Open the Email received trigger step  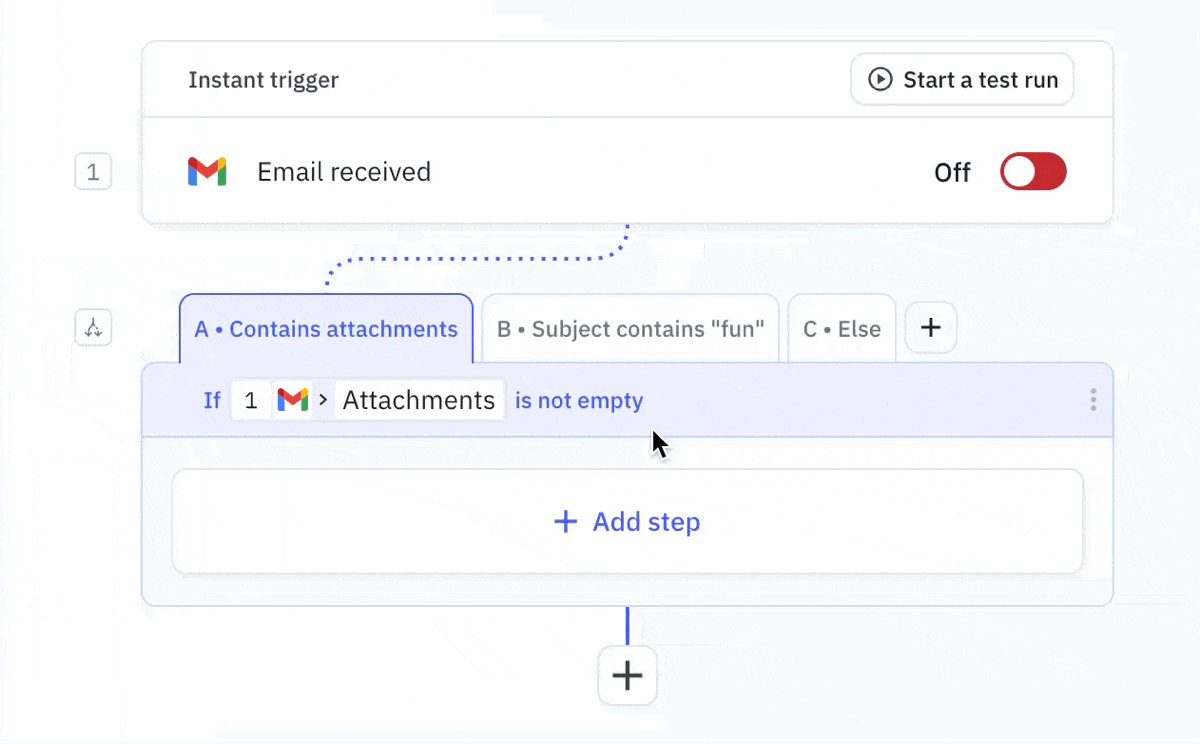[x=344, y=171]
